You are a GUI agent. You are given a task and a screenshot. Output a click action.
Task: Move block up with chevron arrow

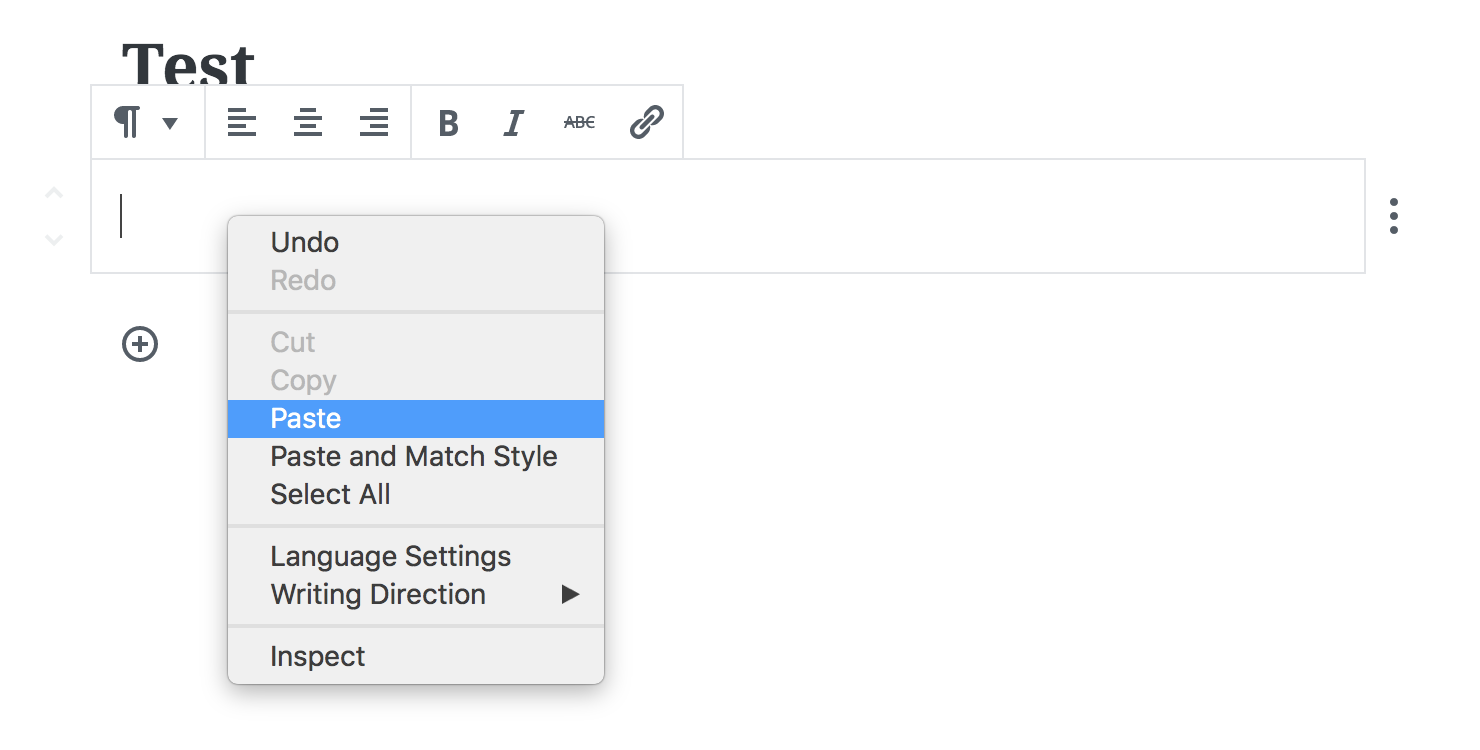54,192
